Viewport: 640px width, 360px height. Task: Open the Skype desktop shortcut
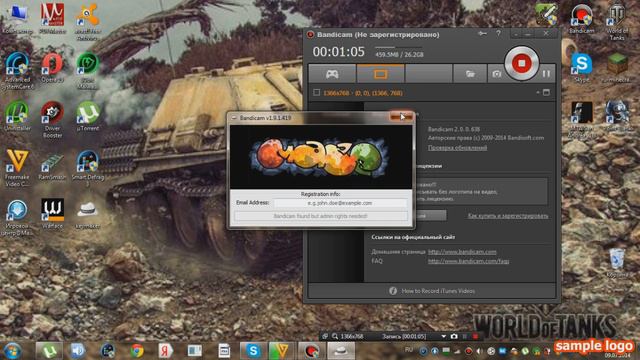click(582, 67)
